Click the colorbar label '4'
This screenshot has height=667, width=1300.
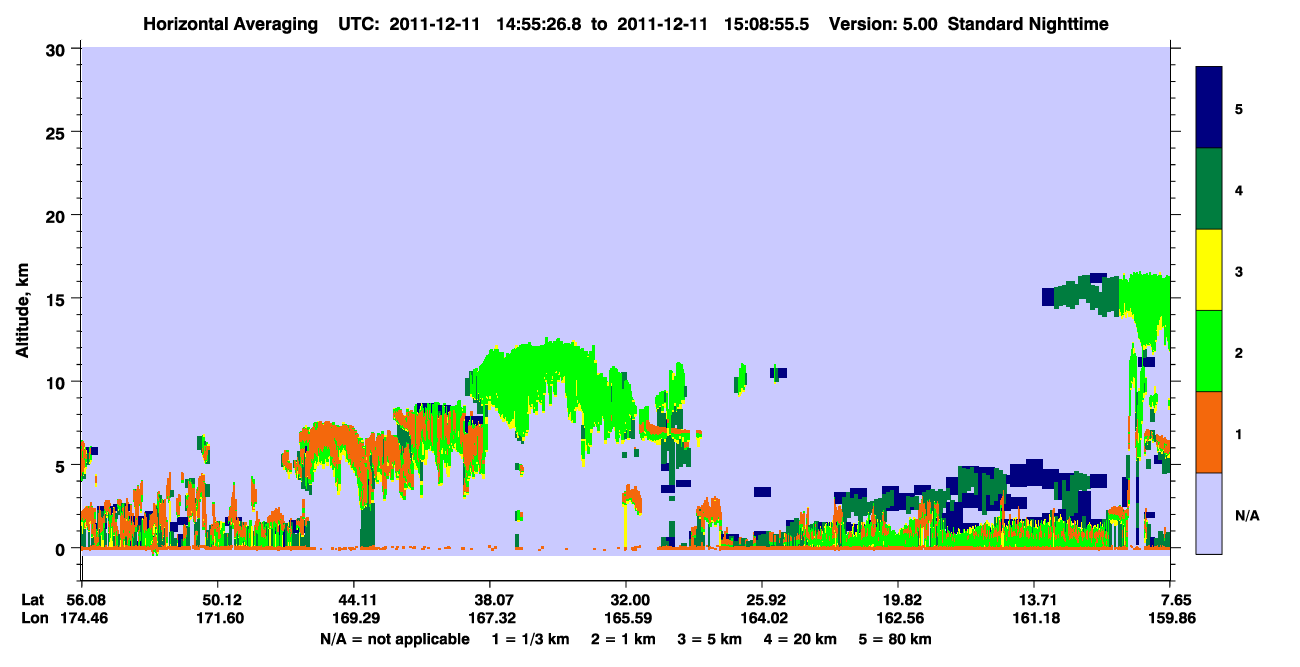1239,189
